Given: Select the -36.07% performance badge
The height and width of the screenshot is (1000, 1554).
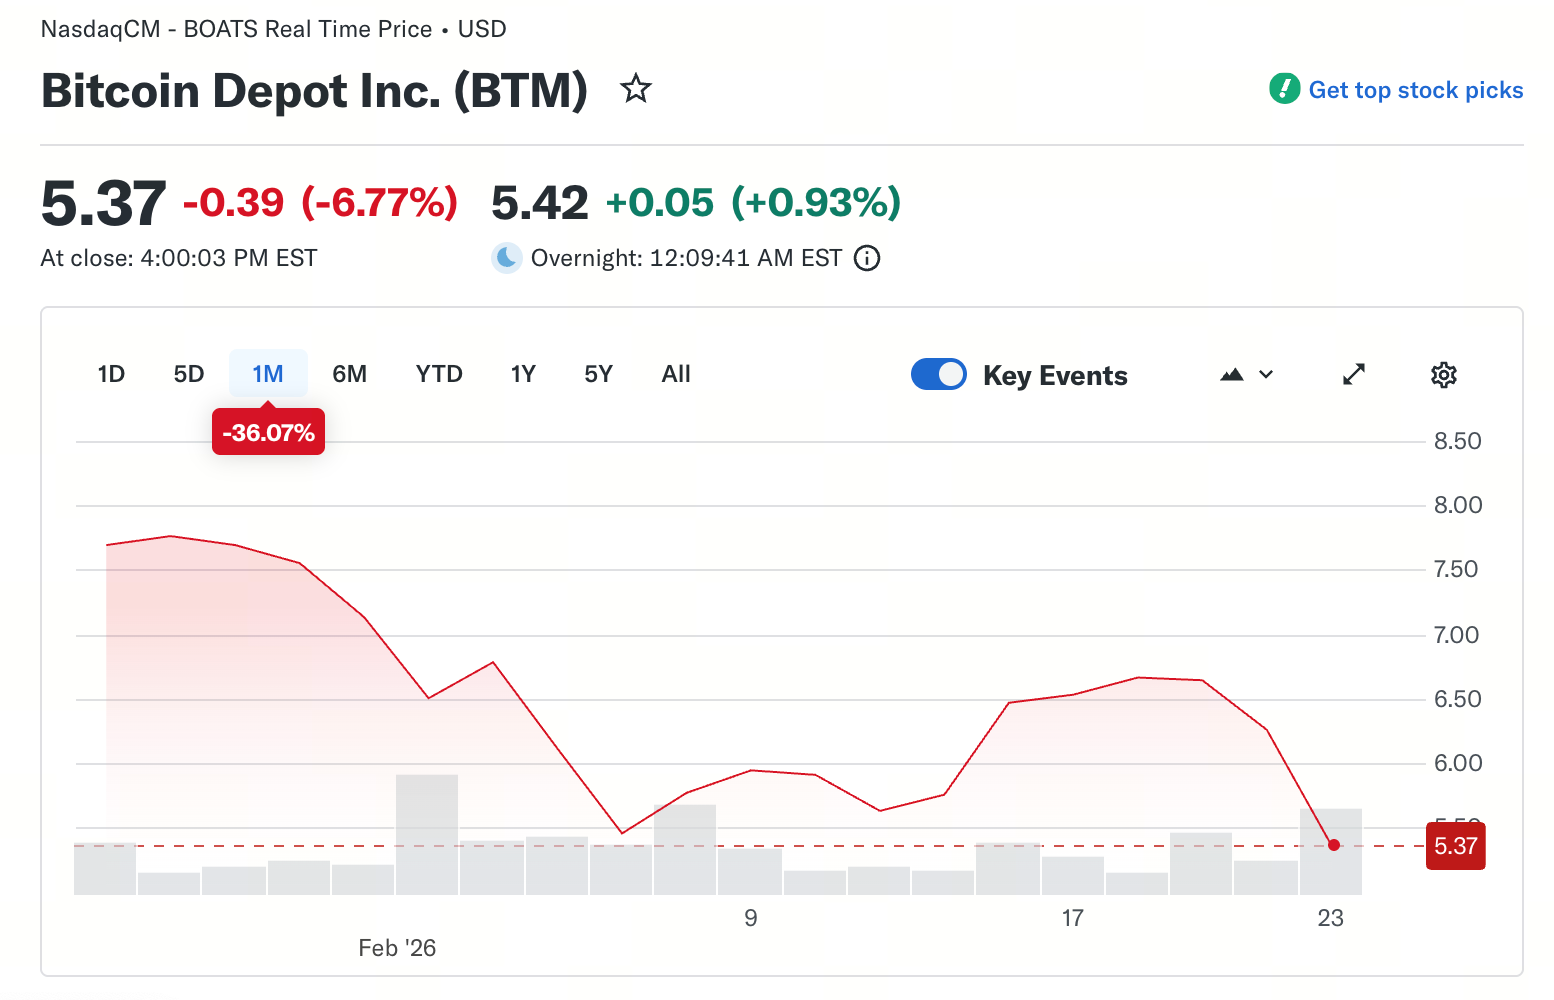Looking at the screenshot, I should (x=267, y=431).
